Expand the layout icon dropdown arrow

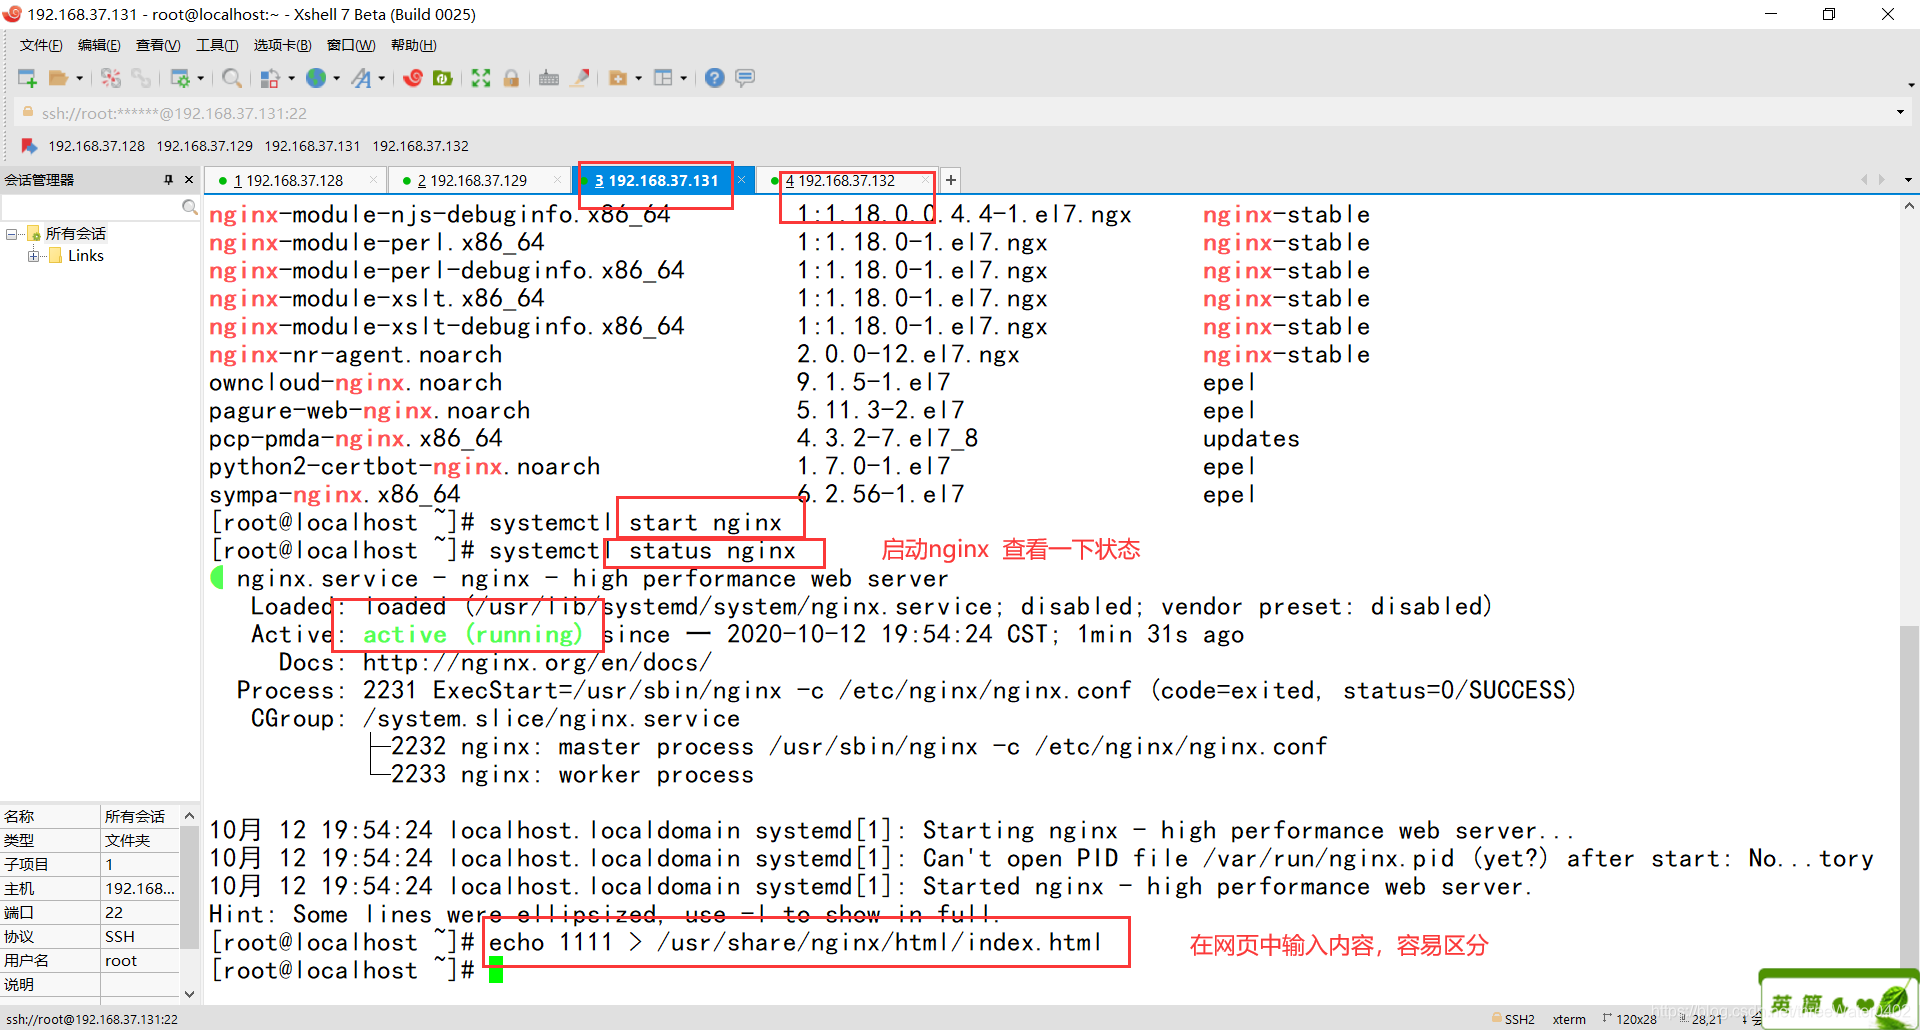click(x=683, y=78)
